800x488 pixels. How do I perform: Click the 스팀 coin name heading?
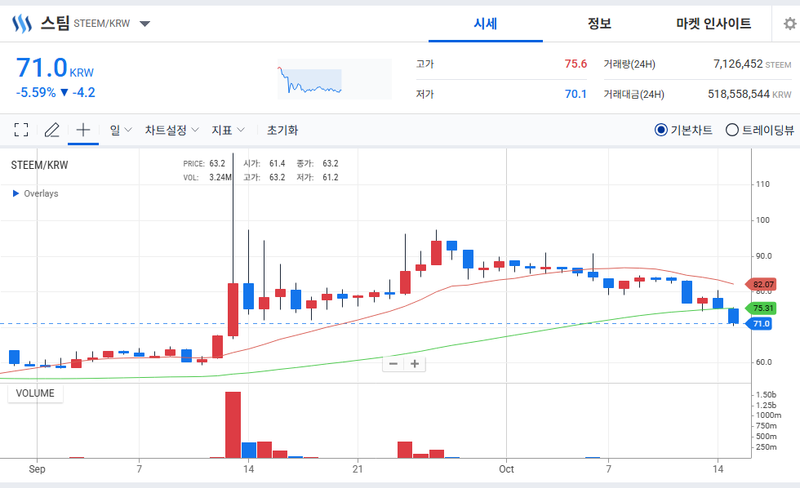[x=55, y=23]
